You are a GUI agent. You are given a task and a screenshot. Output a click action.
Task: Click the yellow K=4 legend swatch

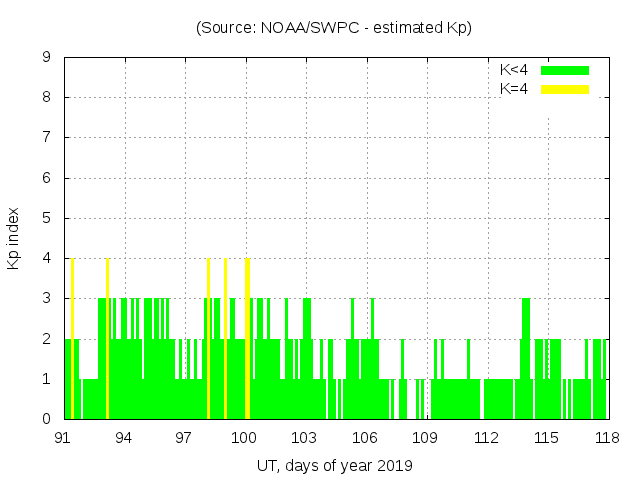tap(565, 89)
